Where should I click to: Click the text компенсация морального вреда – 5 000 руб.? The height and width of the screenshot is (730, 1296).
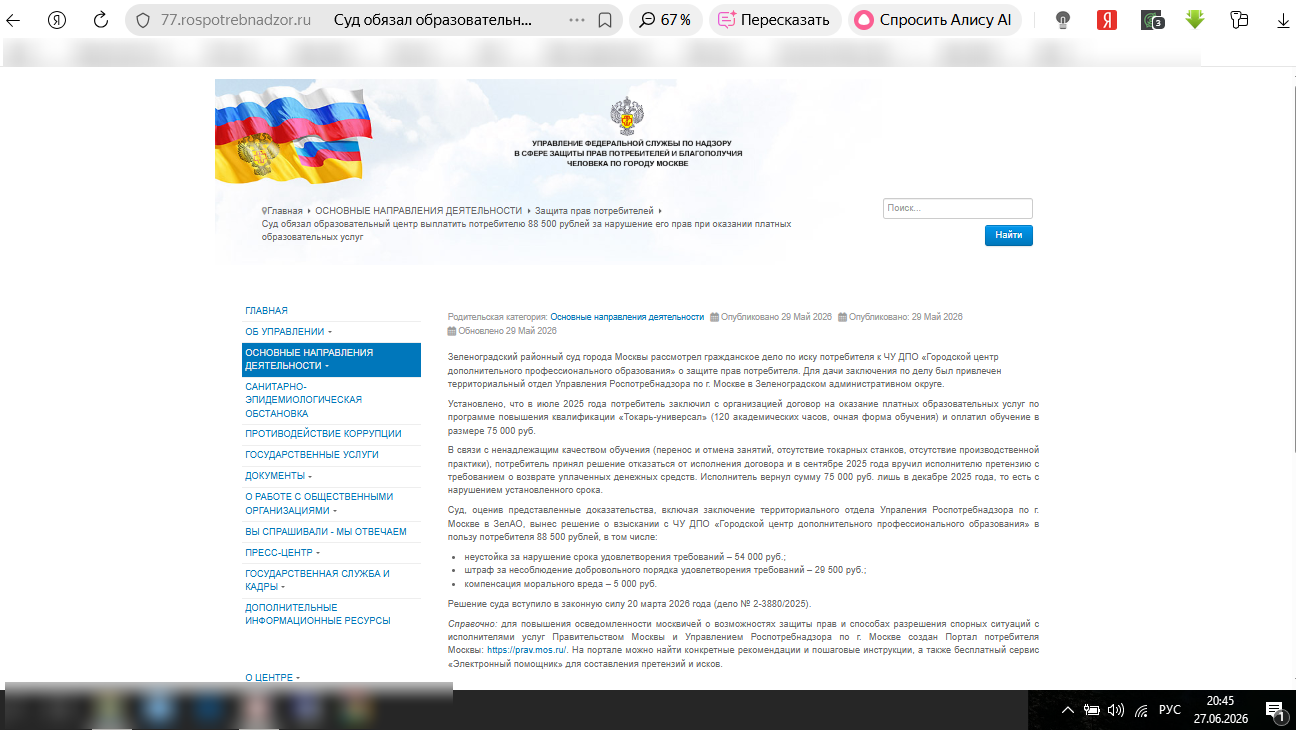click(x=560, y=584)
